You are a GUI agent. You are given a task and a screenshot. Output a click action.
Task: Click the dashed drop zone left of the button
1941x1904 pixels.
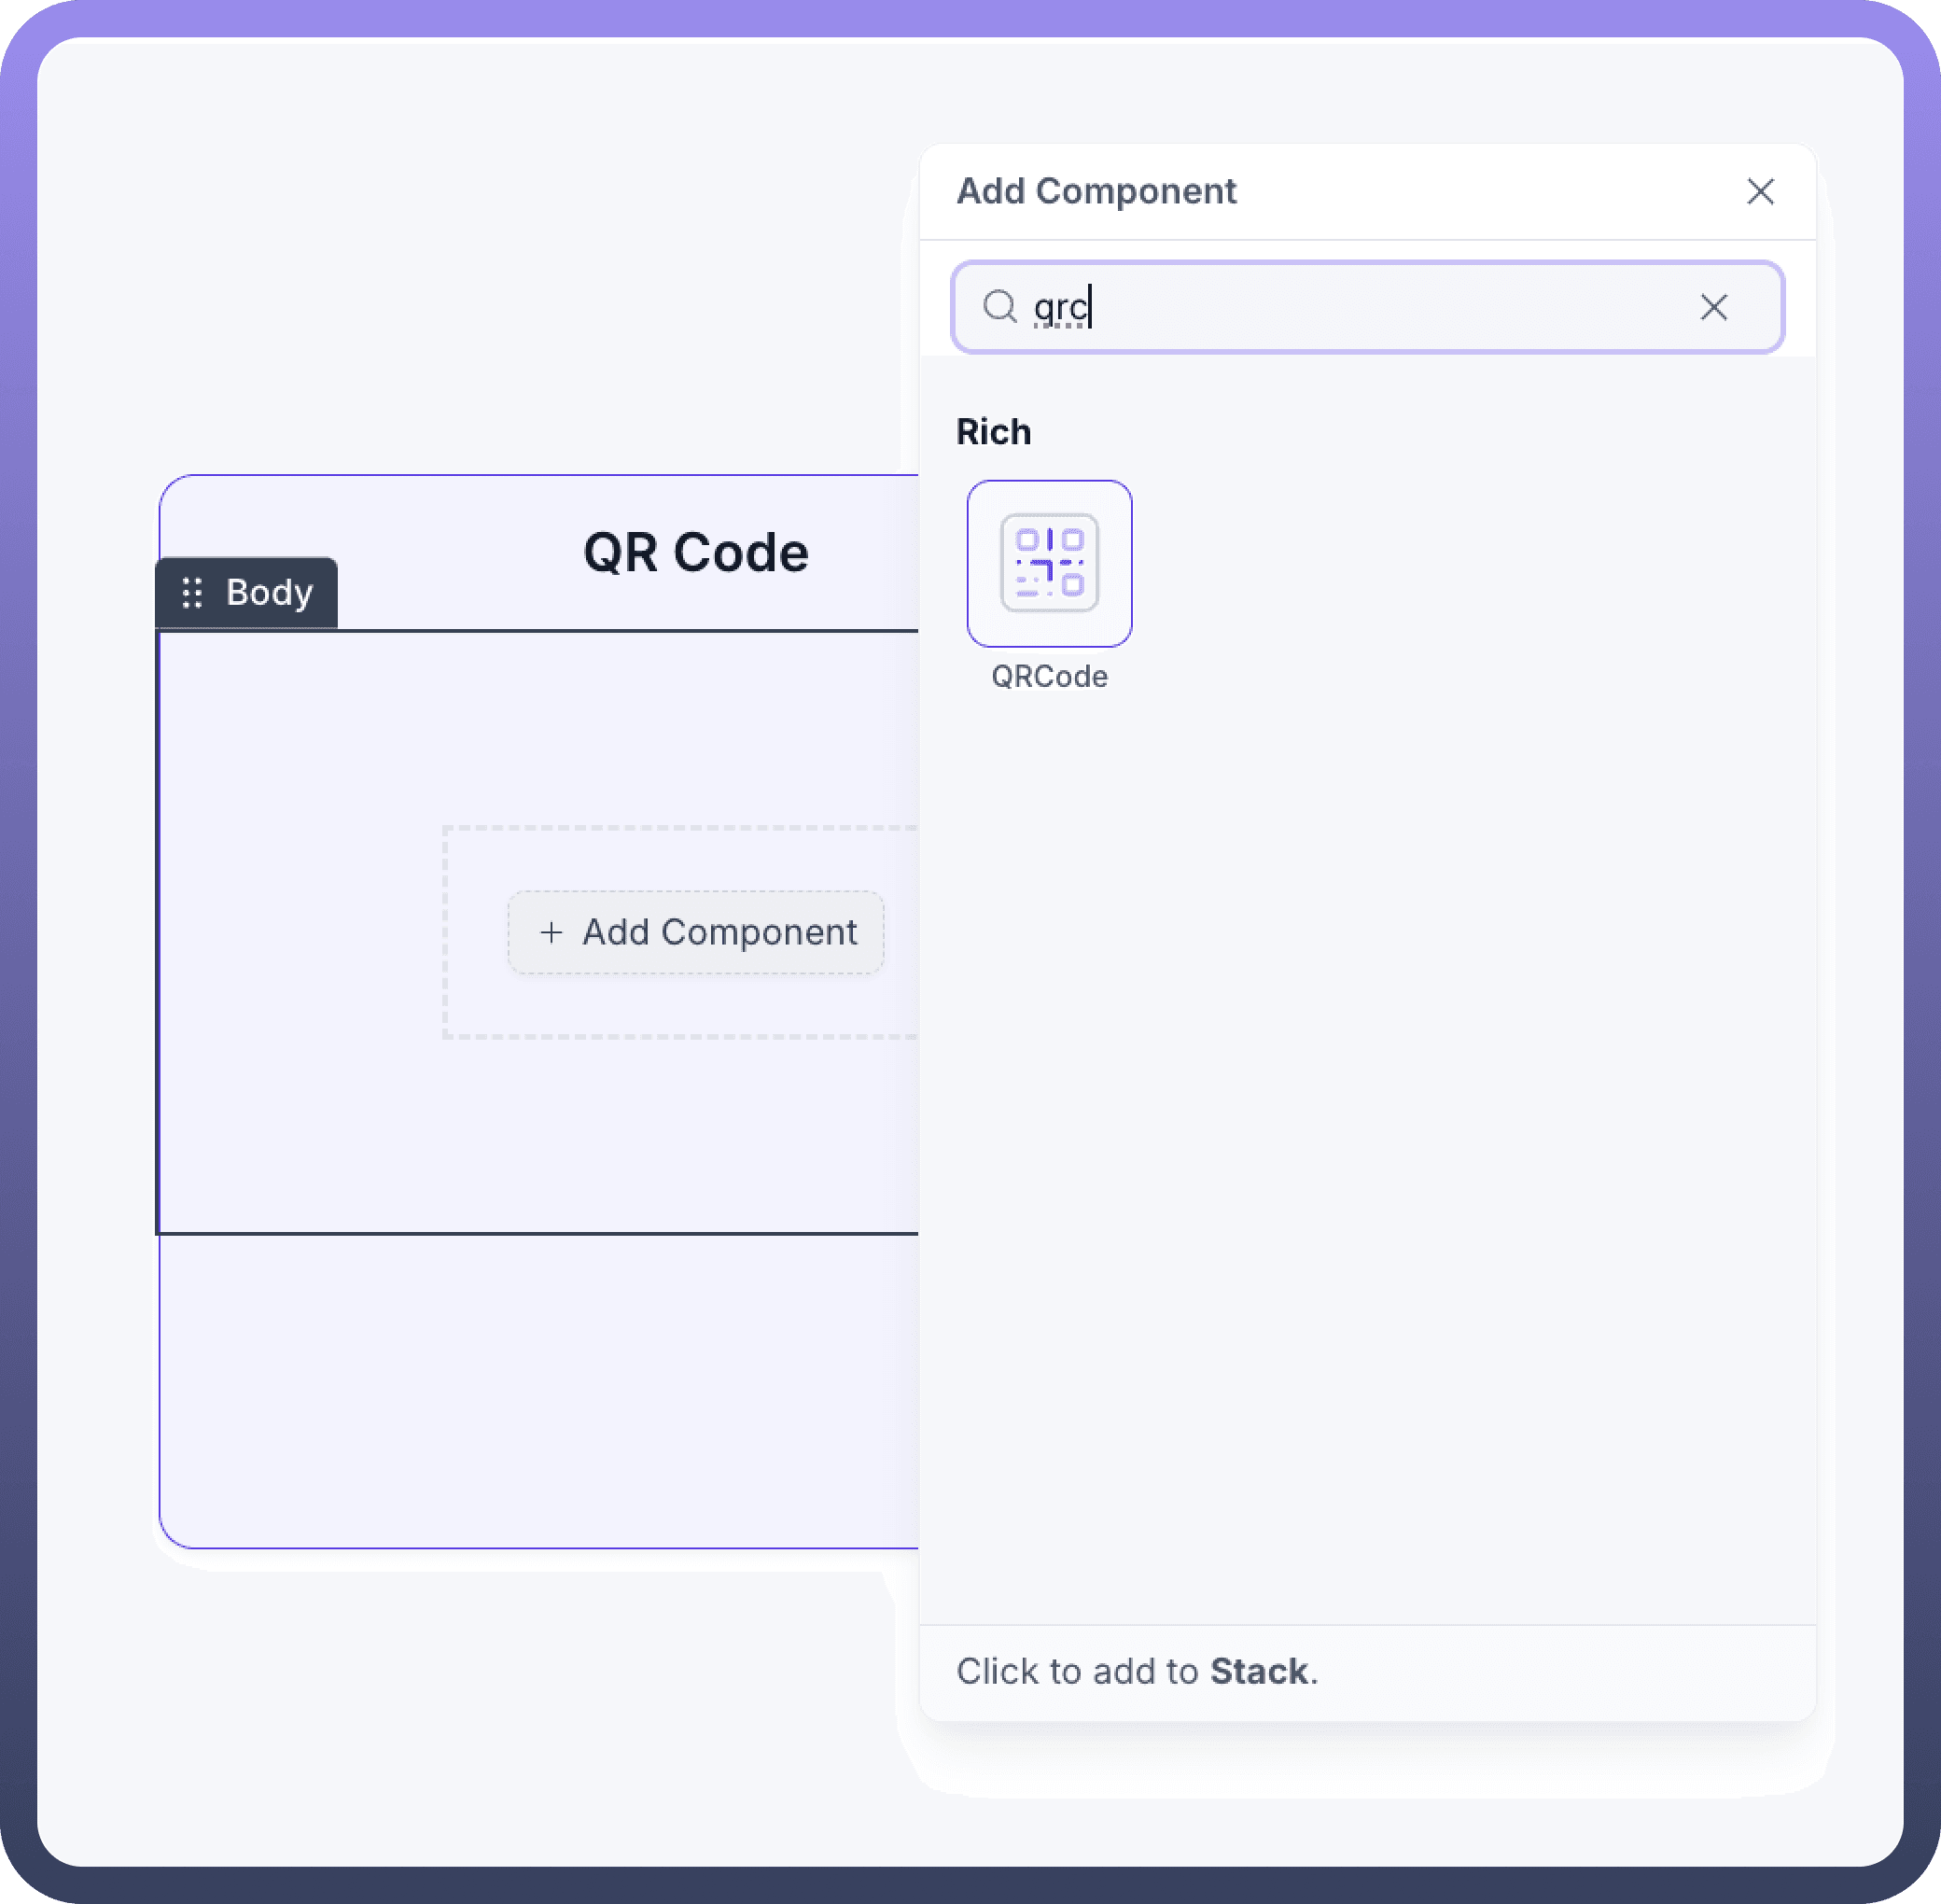tap(476, 932)
